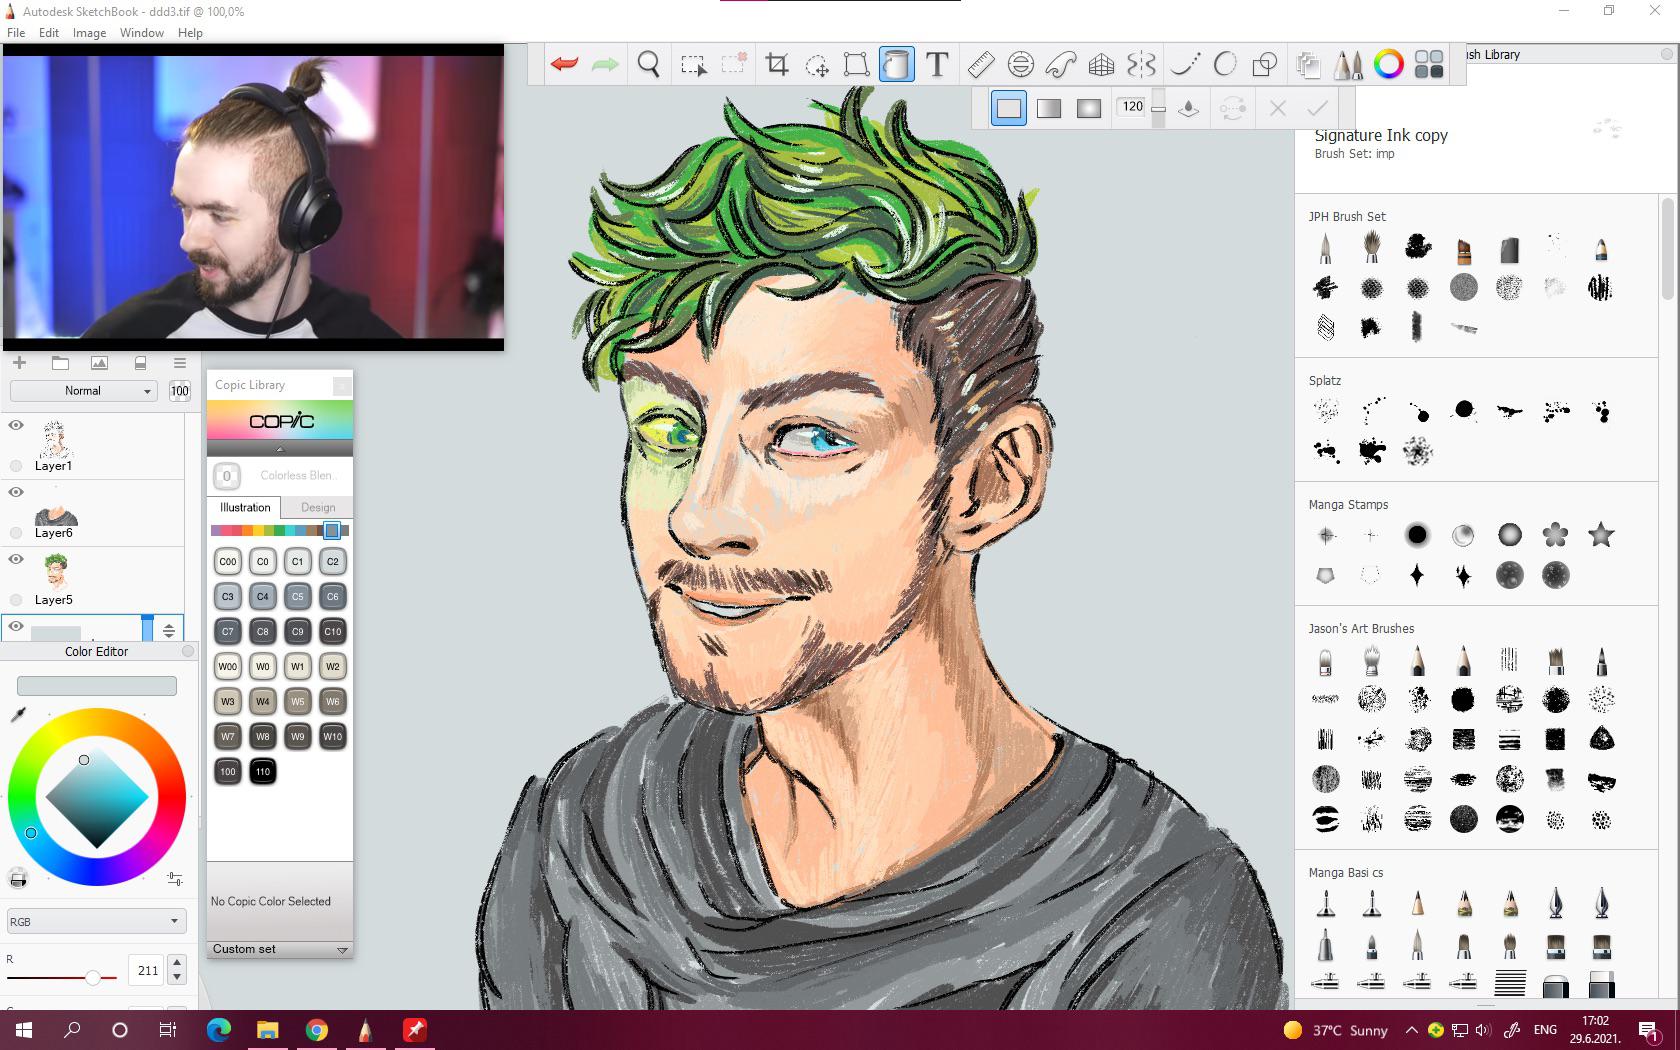Hide Layer1 with its eye toggle
This screenshot has height=1050, width=1680.
(x=15, y=424)
